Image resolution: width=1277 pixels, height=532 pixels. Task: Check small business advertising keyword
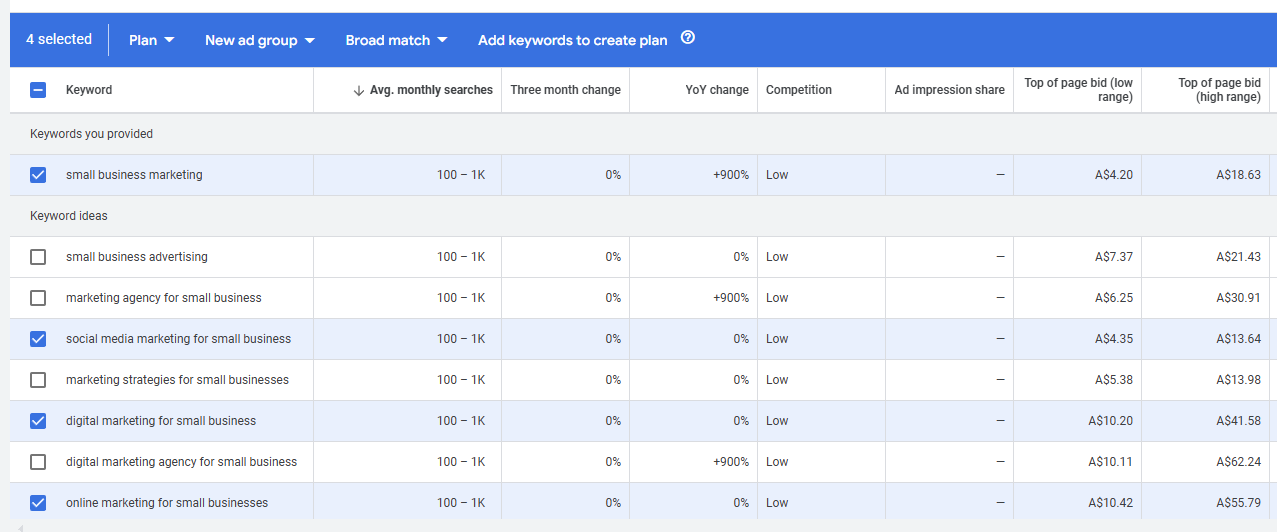pos(38,257)
